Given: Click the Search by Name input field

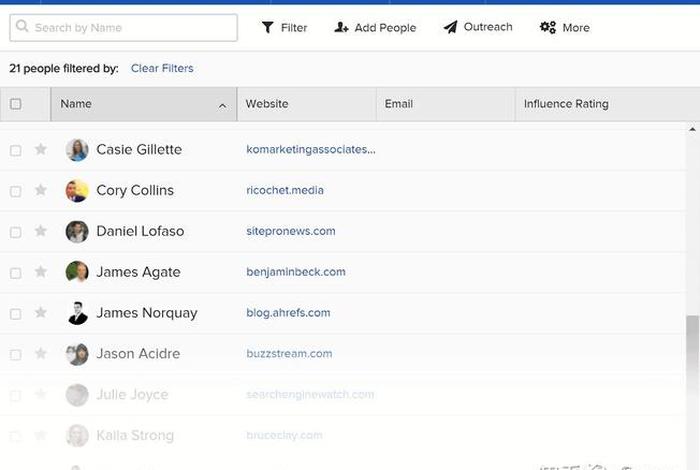Looking at the screenshot, I should (x=123, y=28).
